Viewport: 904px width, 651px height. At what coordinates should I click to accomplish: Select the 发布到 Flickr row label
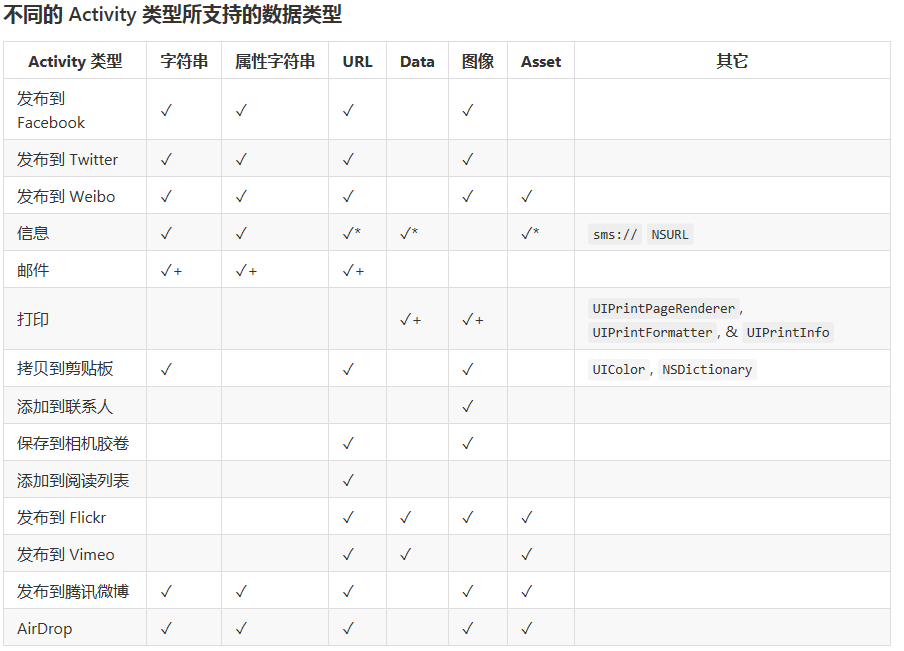(x=62, y=517)
